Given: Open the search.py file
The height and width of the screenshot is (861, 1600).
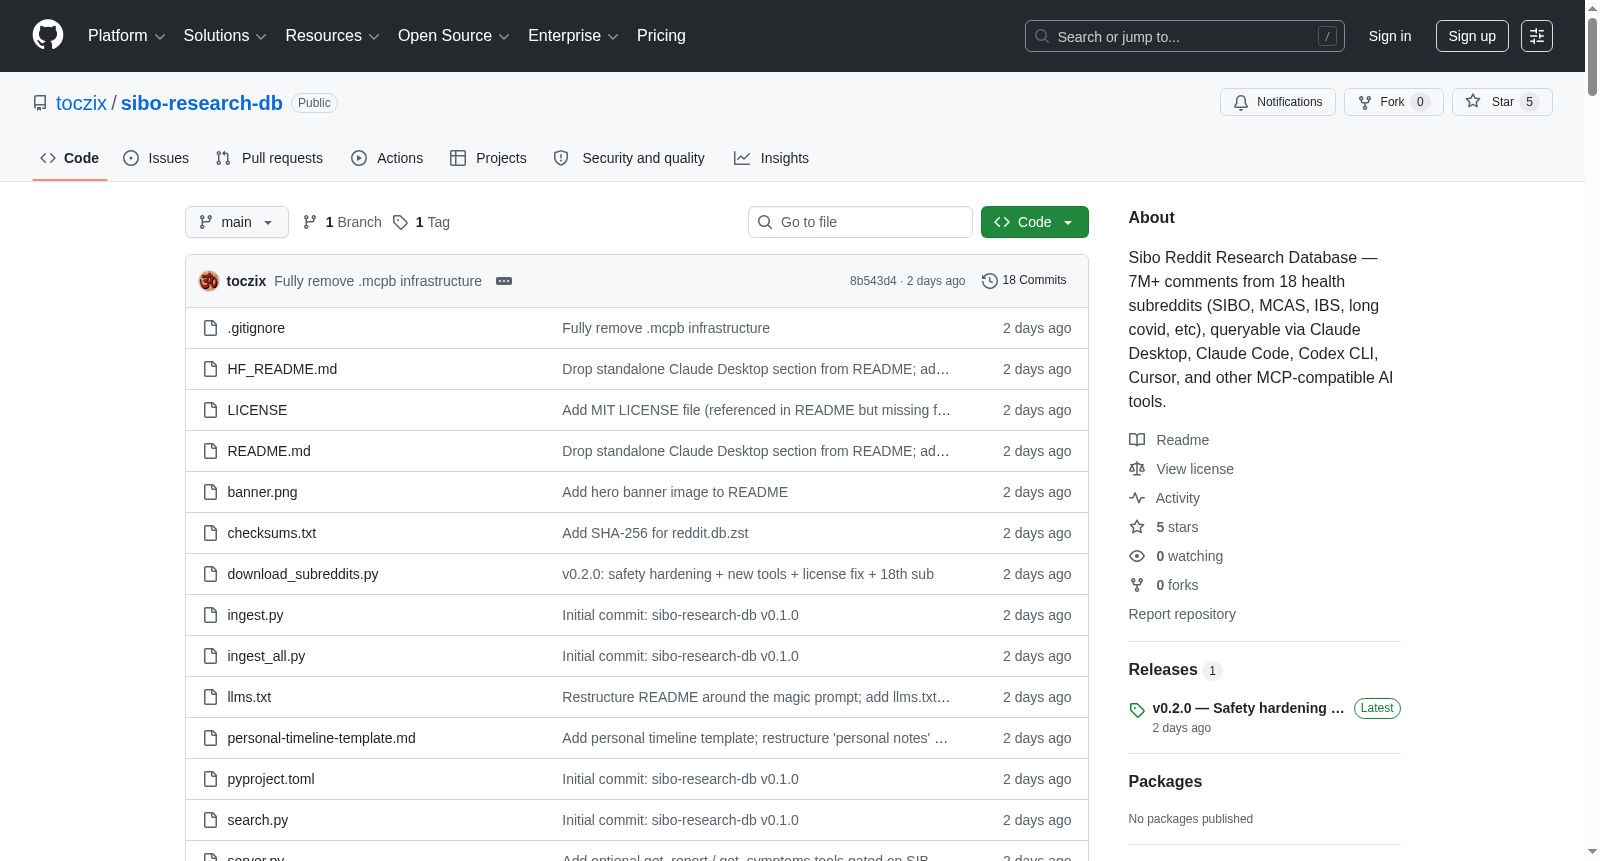Looking at the screenshot, I should (x=258, y=820).
